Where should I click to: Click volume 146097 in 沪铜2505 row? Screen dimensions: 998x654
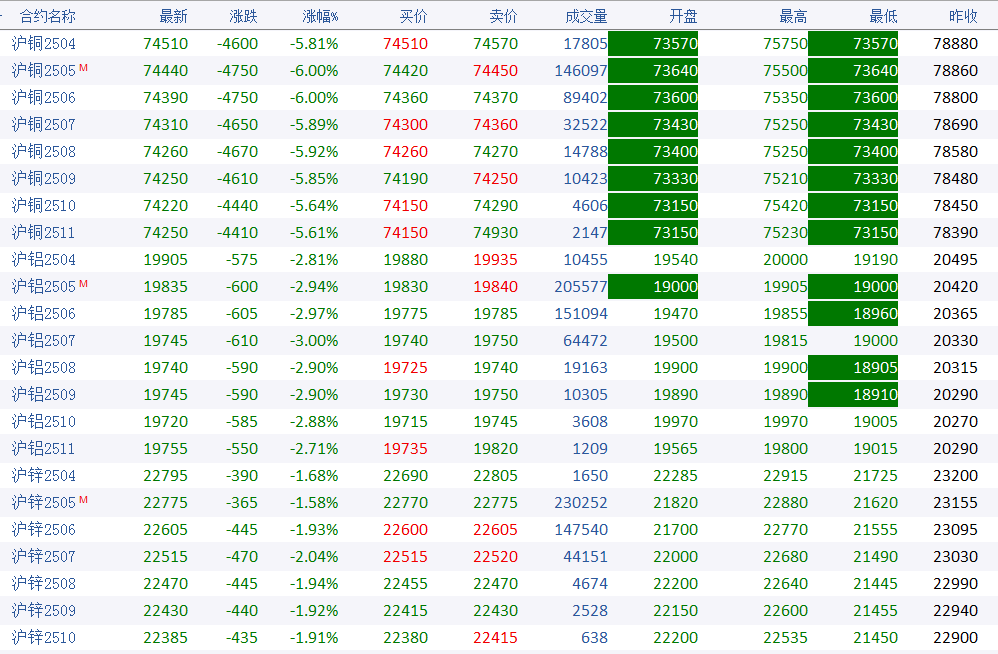(x=580, y=71)
